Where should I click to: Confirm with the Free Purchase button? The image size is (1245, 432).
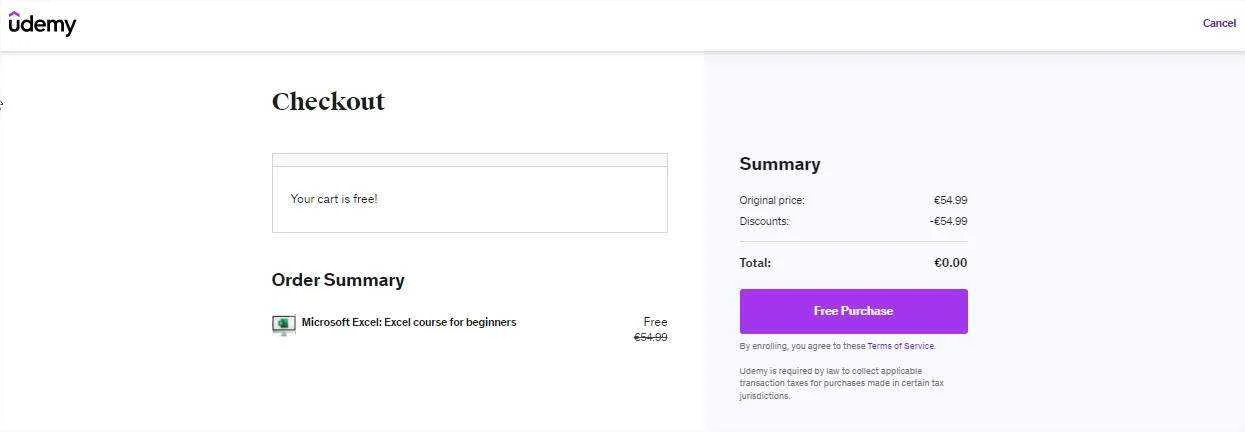click(853, 311)
